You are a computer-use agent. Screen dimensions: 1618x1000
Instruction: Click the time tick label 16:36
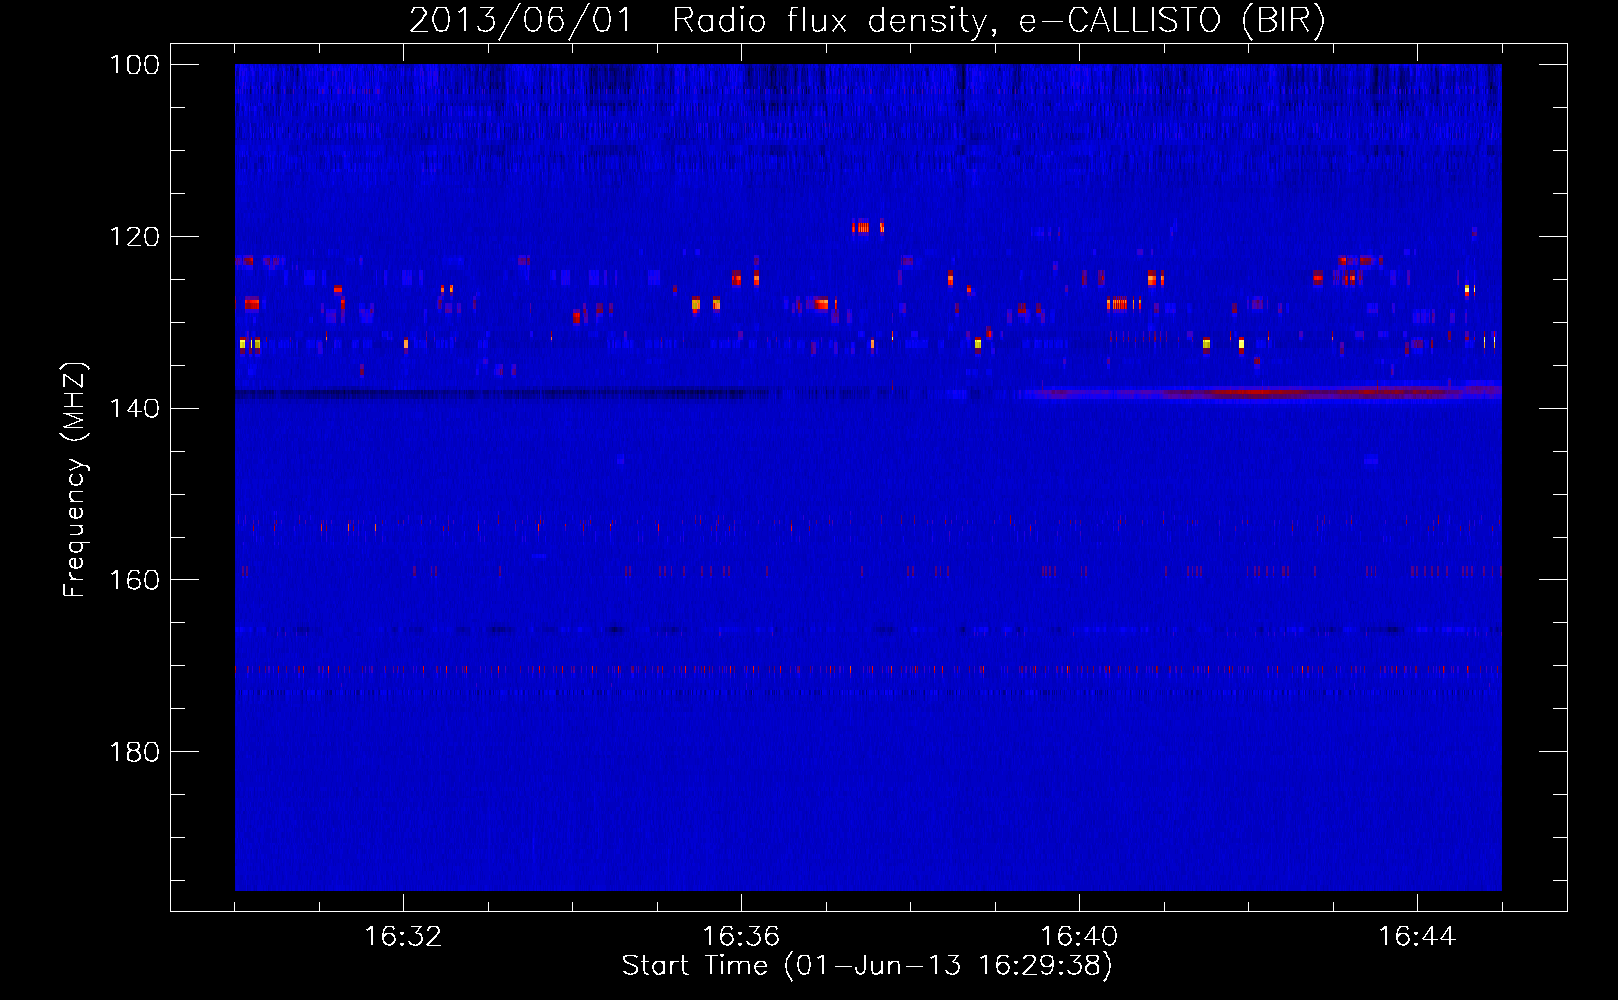(741, 937)
